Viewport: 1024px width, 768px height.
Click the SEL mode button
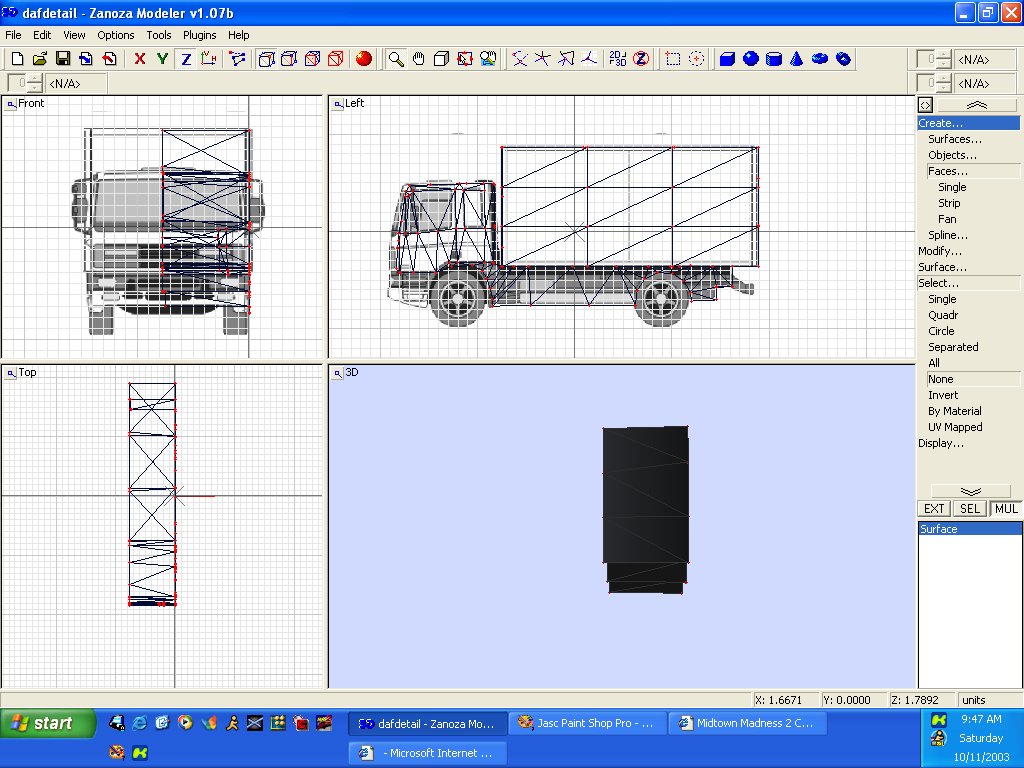[x=970, y=509]
